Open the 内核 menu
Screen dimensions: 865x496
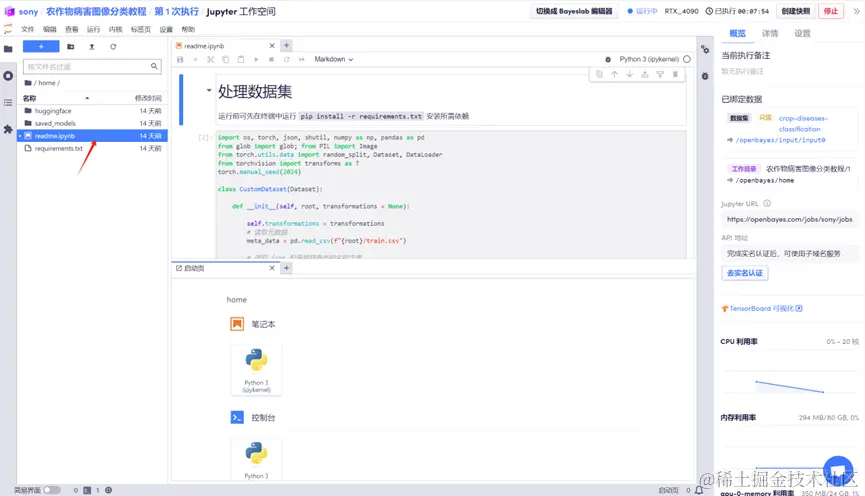point(115,29)
